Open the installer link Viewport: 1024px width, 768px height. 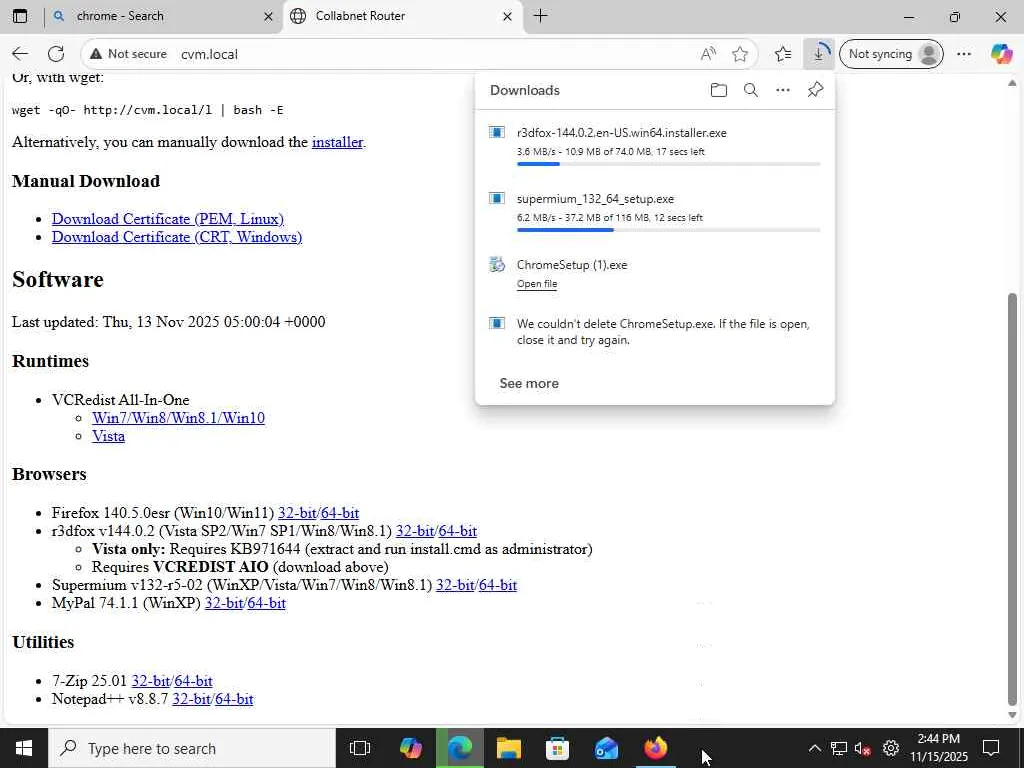(x=337, y=142)
